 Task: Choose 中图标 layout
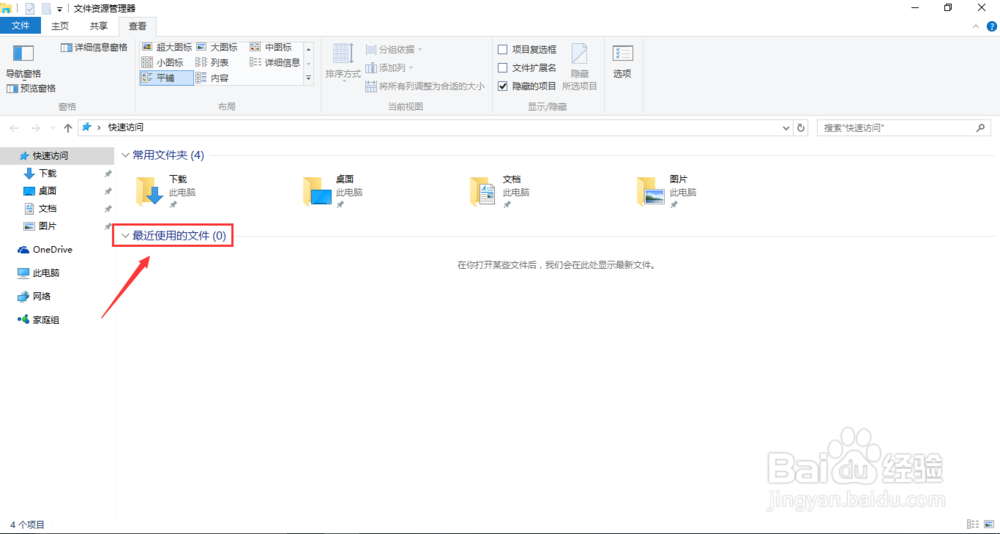[x=270, y=47]
